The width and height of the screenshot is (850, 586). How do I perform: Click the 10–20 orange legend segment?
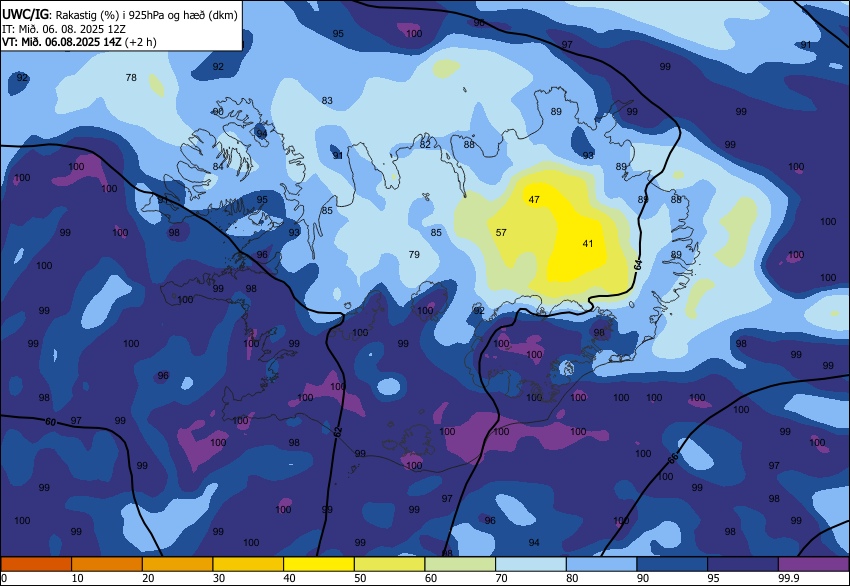pyautogui.click(x=107, y=564)
